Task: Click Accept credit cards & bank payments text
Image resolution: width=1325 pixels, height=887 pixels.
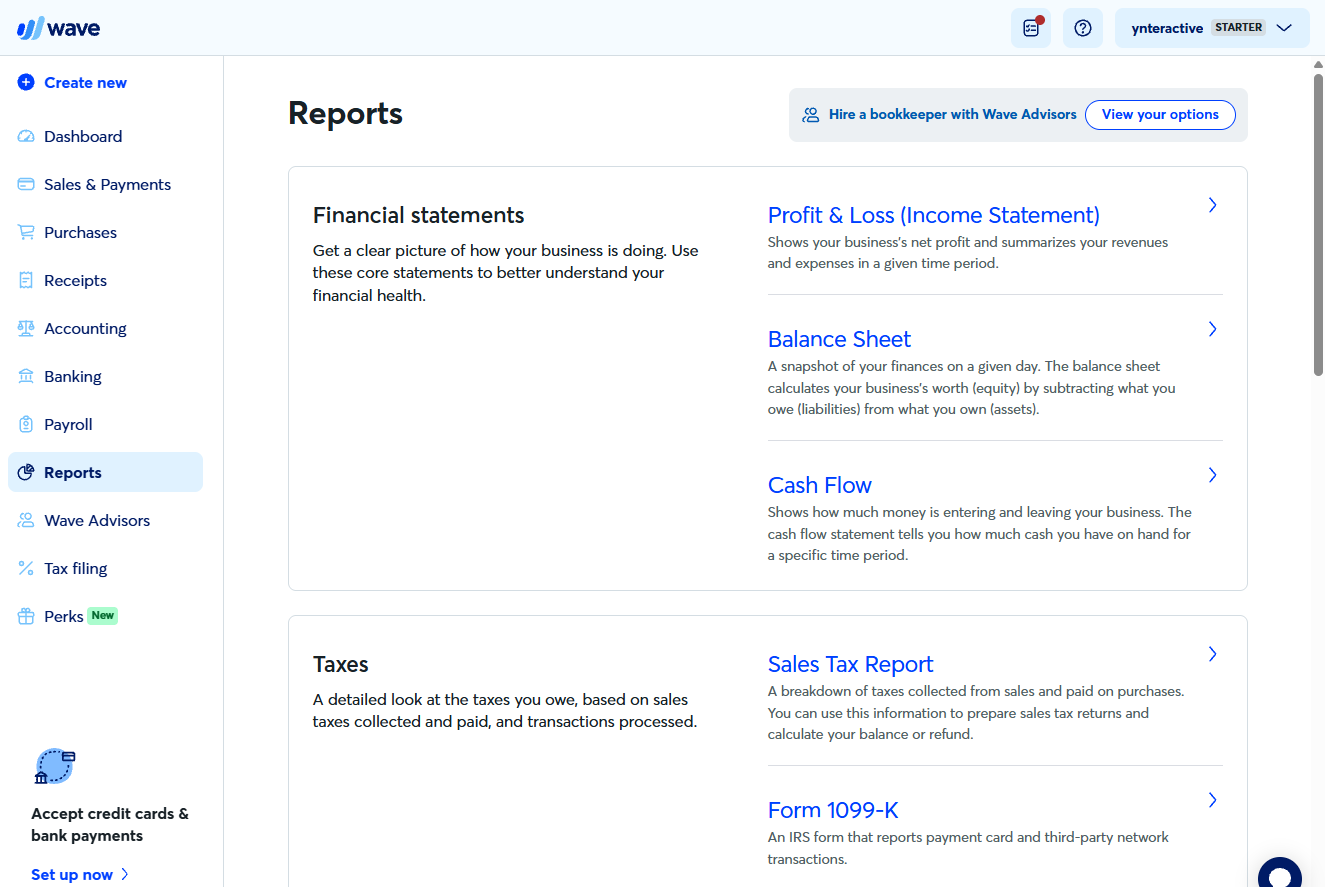Action: [110, 825]
